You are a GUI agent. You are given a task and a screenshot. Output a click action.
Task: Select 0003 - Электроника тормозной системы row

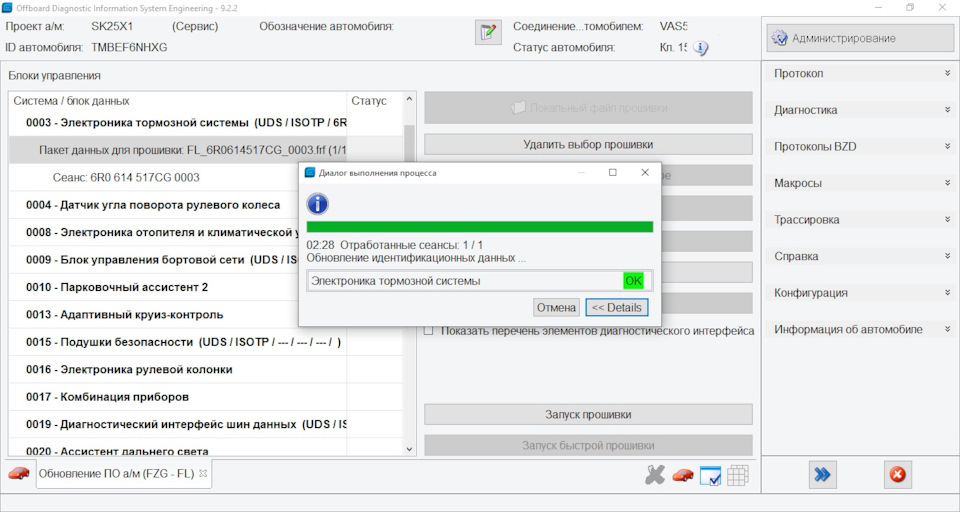tap(206, 122)
